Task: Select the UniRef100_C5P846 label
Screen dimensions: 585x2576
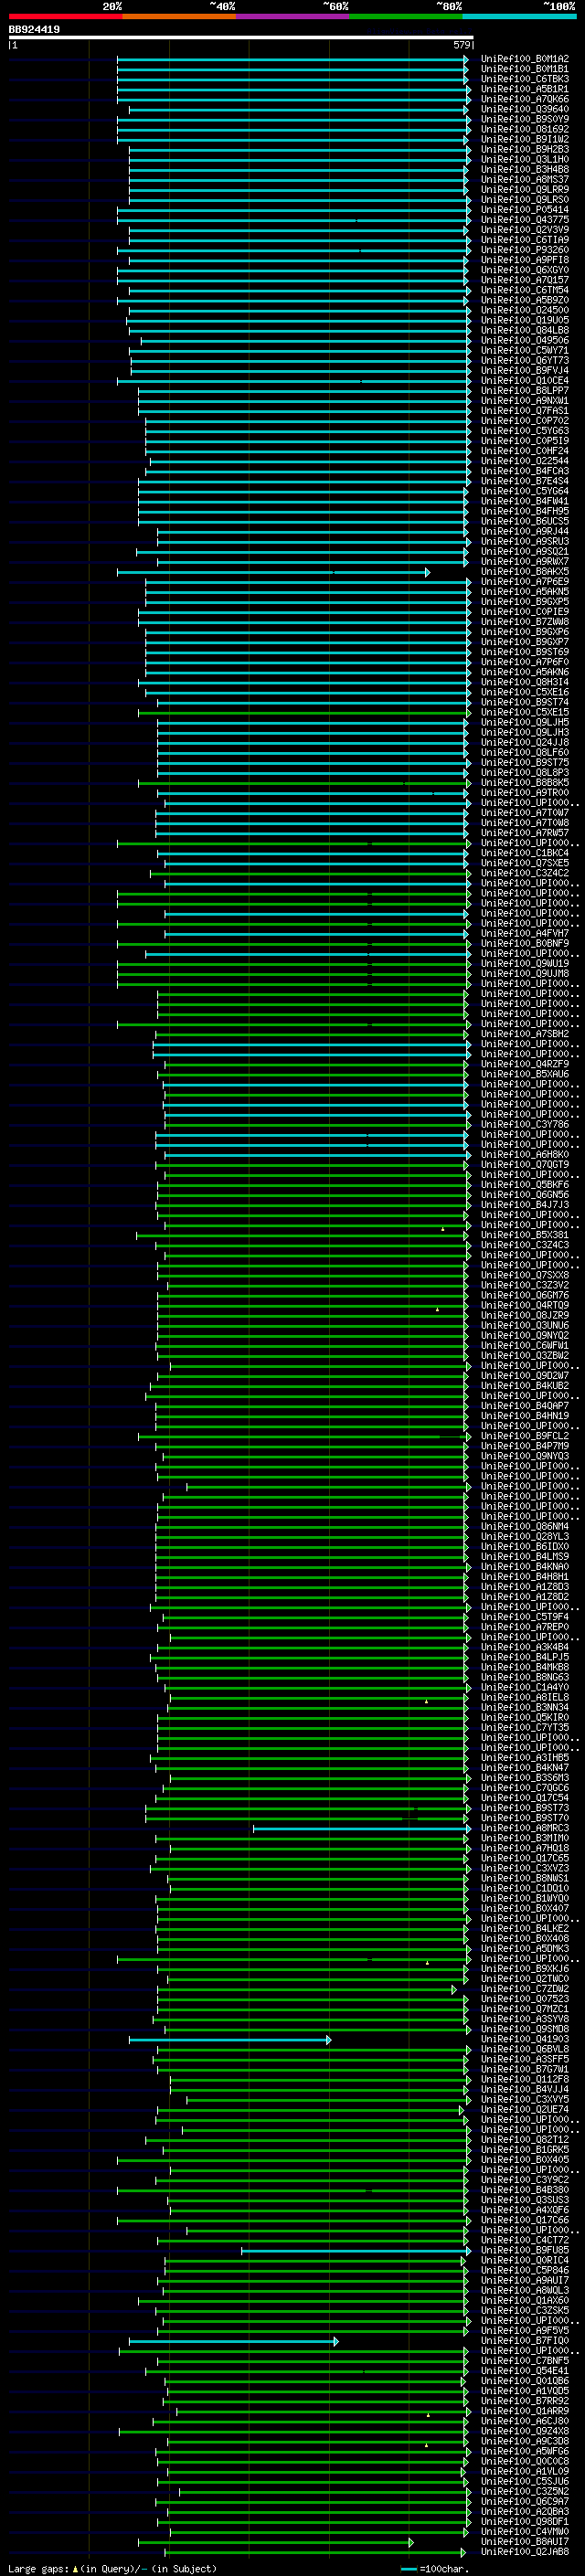Action: 525,2271
